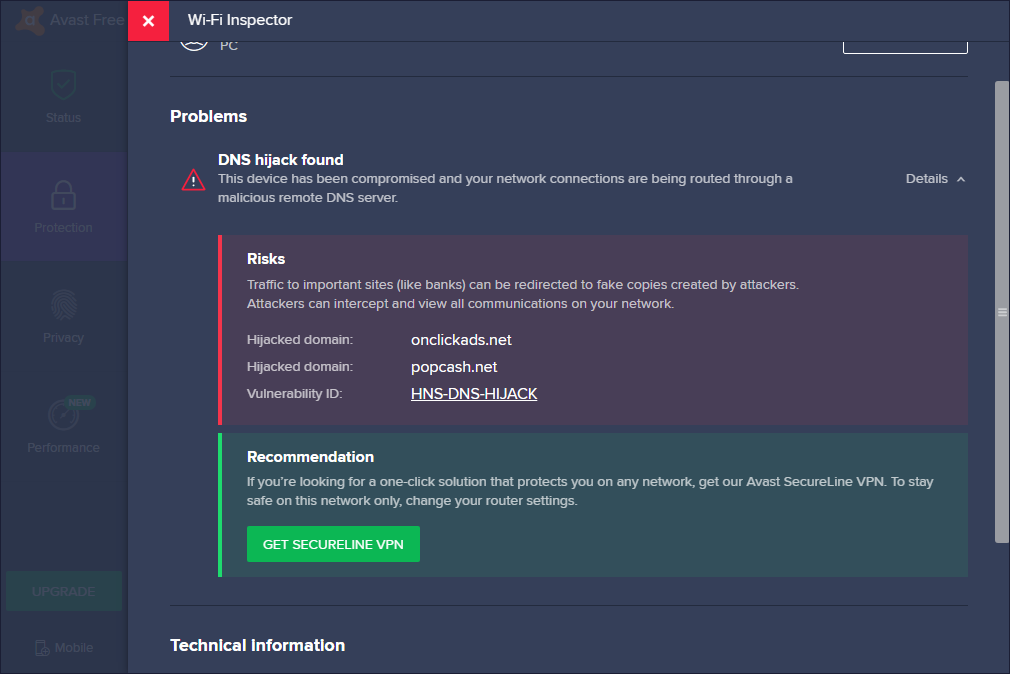Select the onclickads.net hijacked domain
This screenshot has width=1010, height=674.
461,340
